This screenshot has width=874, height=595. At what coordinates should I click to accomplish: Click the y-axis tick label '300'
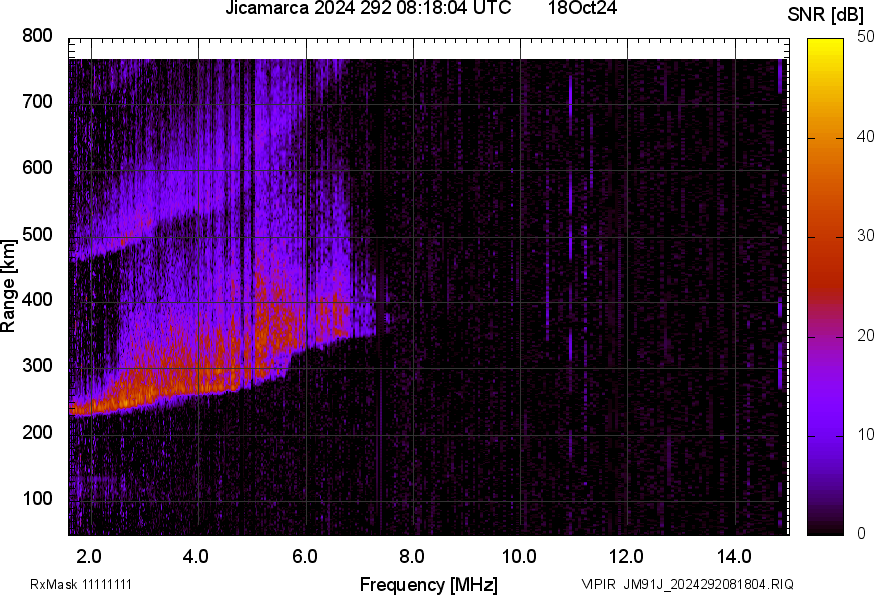(x=37, y=366)
